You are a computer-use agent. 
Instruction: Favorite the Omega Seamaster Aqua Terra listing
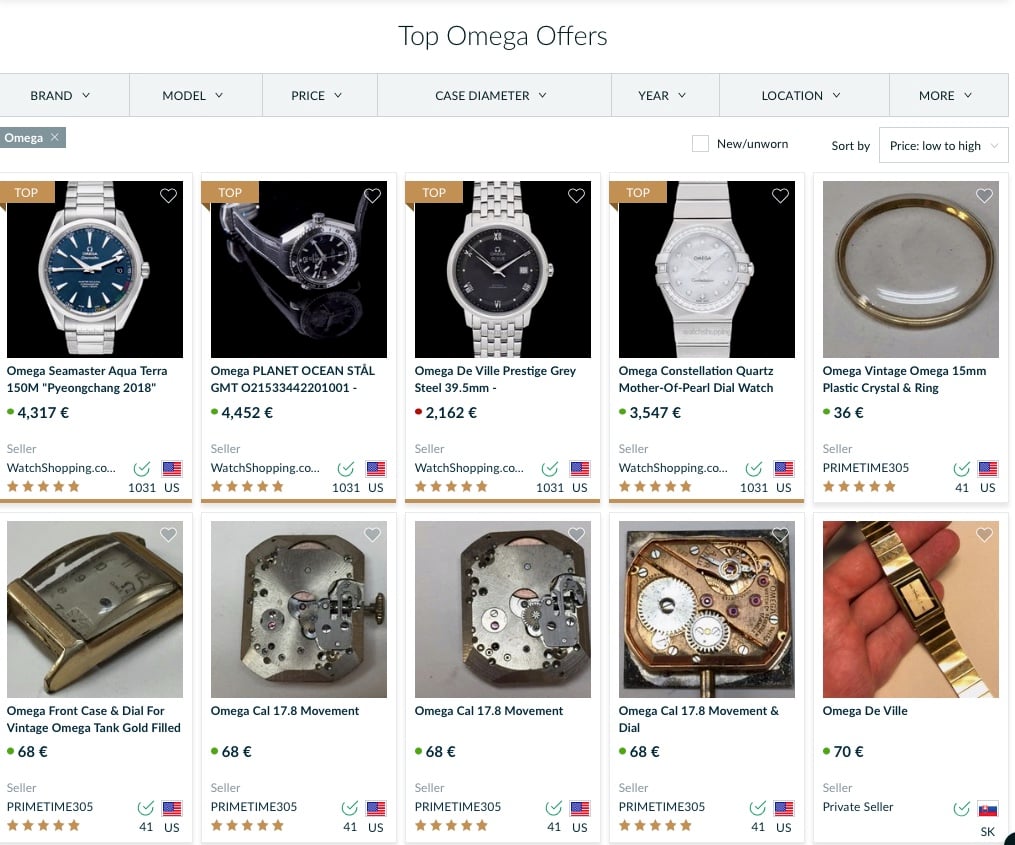click(168, 196)
